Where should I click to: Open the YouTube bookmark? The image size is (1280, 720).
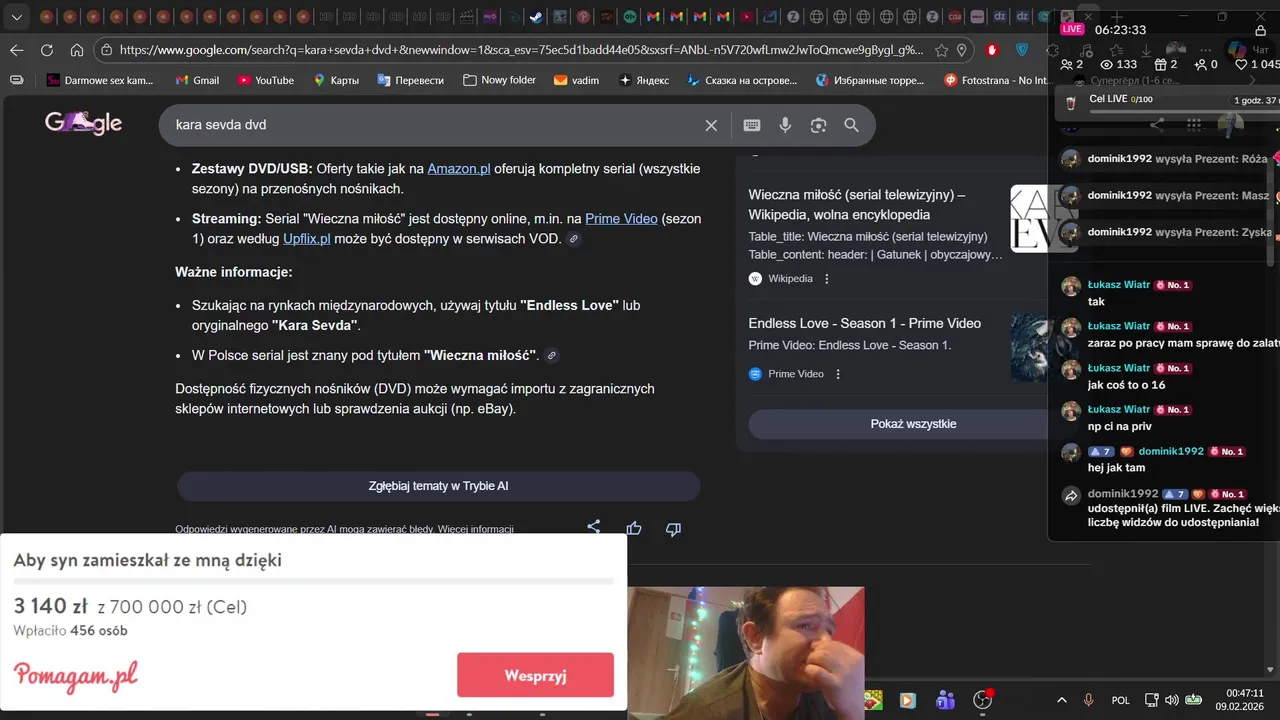[x=265, y=80]
